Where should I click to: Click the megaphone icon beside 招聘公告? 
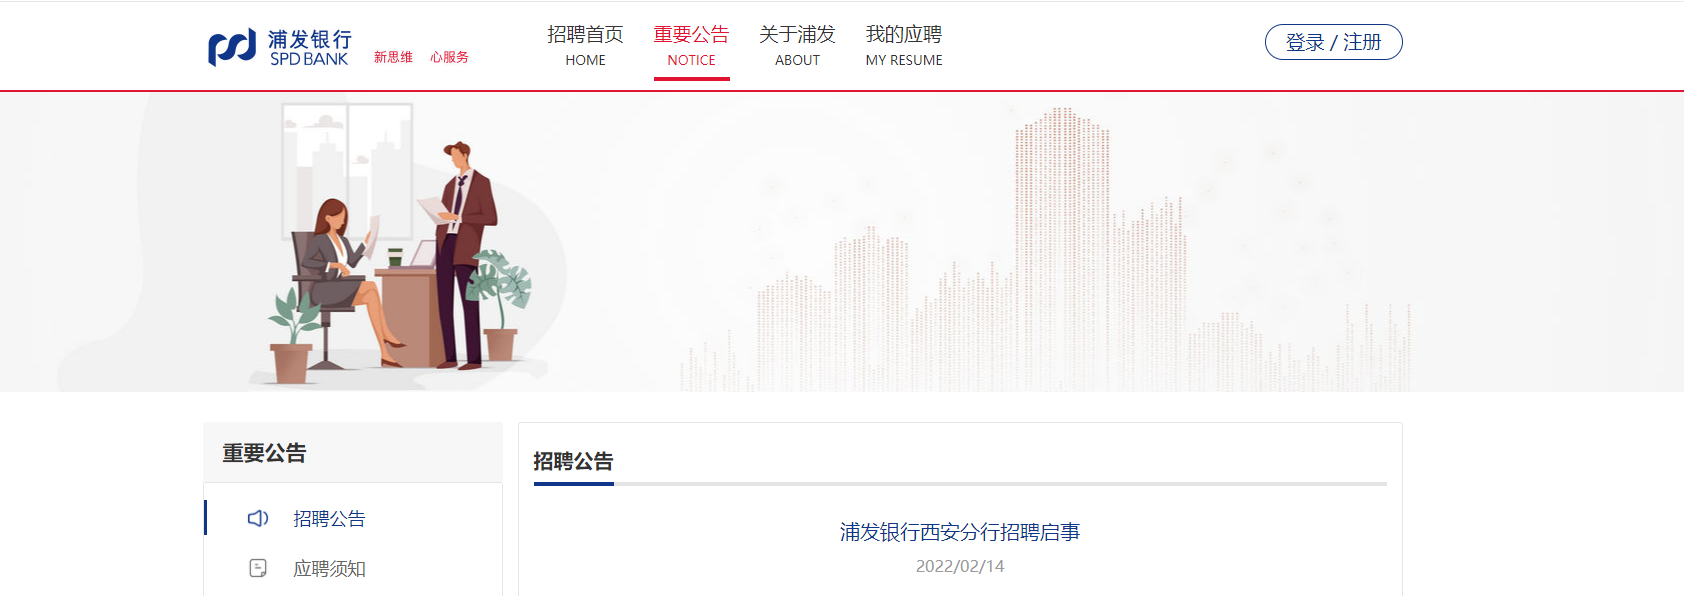[x=258, y=518]
